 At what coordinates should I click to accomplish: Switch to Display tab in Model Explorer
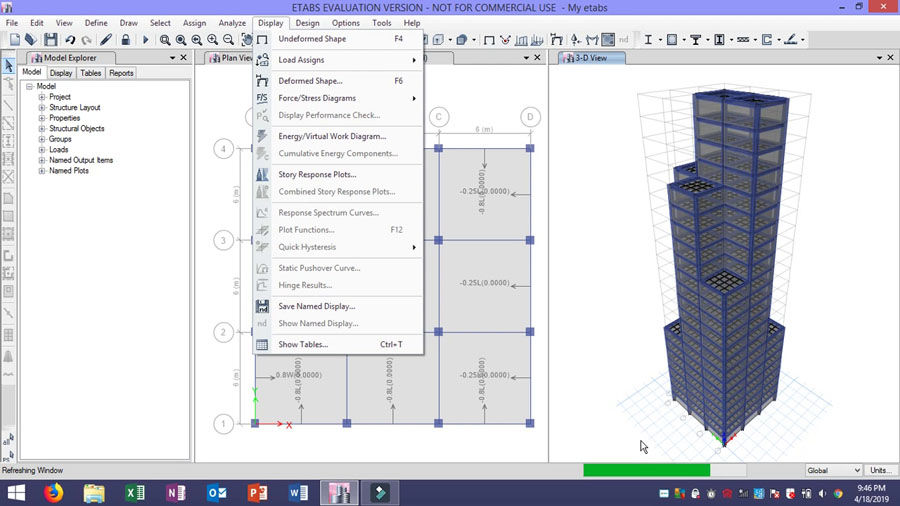click(61, 73)
